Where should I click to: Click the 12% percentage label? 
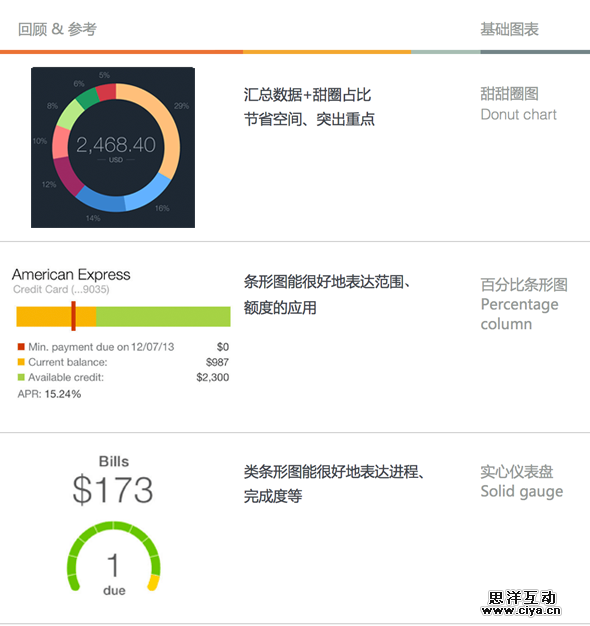tap(49, 184)
